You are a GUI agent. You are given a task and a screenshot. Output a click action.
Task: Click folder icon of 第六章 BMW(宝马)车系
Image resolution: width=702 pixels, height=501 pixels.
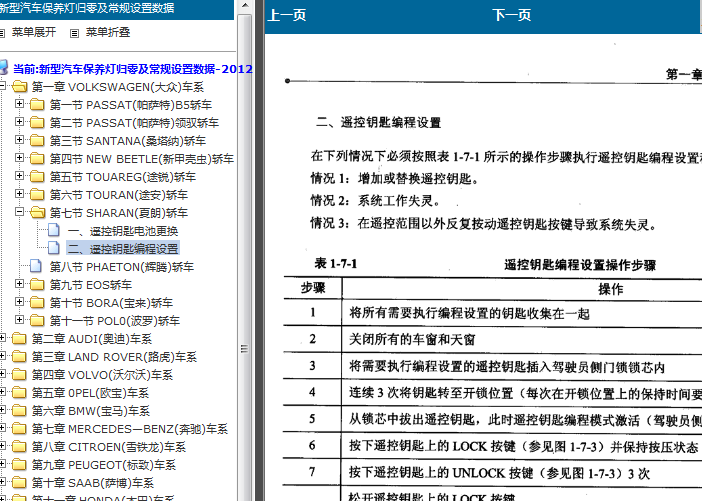pyautogui.click(x=19, y=410)
